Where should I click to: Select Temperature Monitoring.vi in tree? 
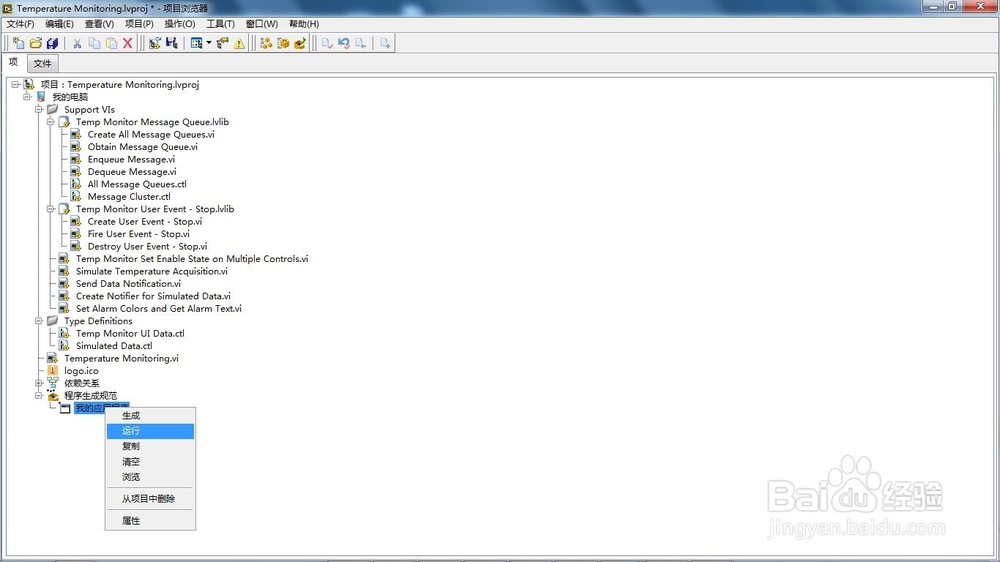121,359
